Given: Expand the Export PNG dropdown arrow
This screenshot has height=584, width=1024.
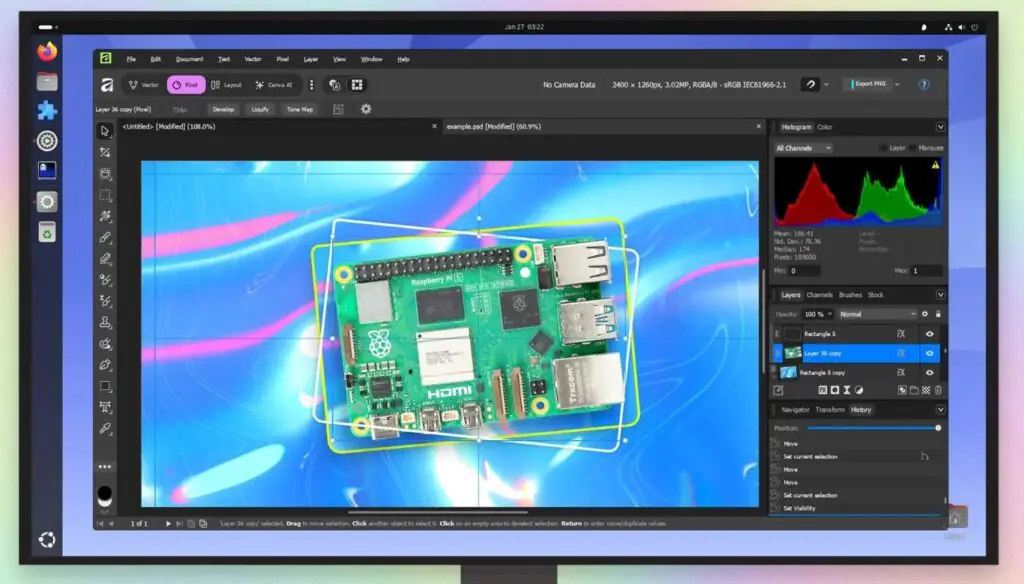Looking at the screenshot, I should pyautogui.click(x=897, y=85).
